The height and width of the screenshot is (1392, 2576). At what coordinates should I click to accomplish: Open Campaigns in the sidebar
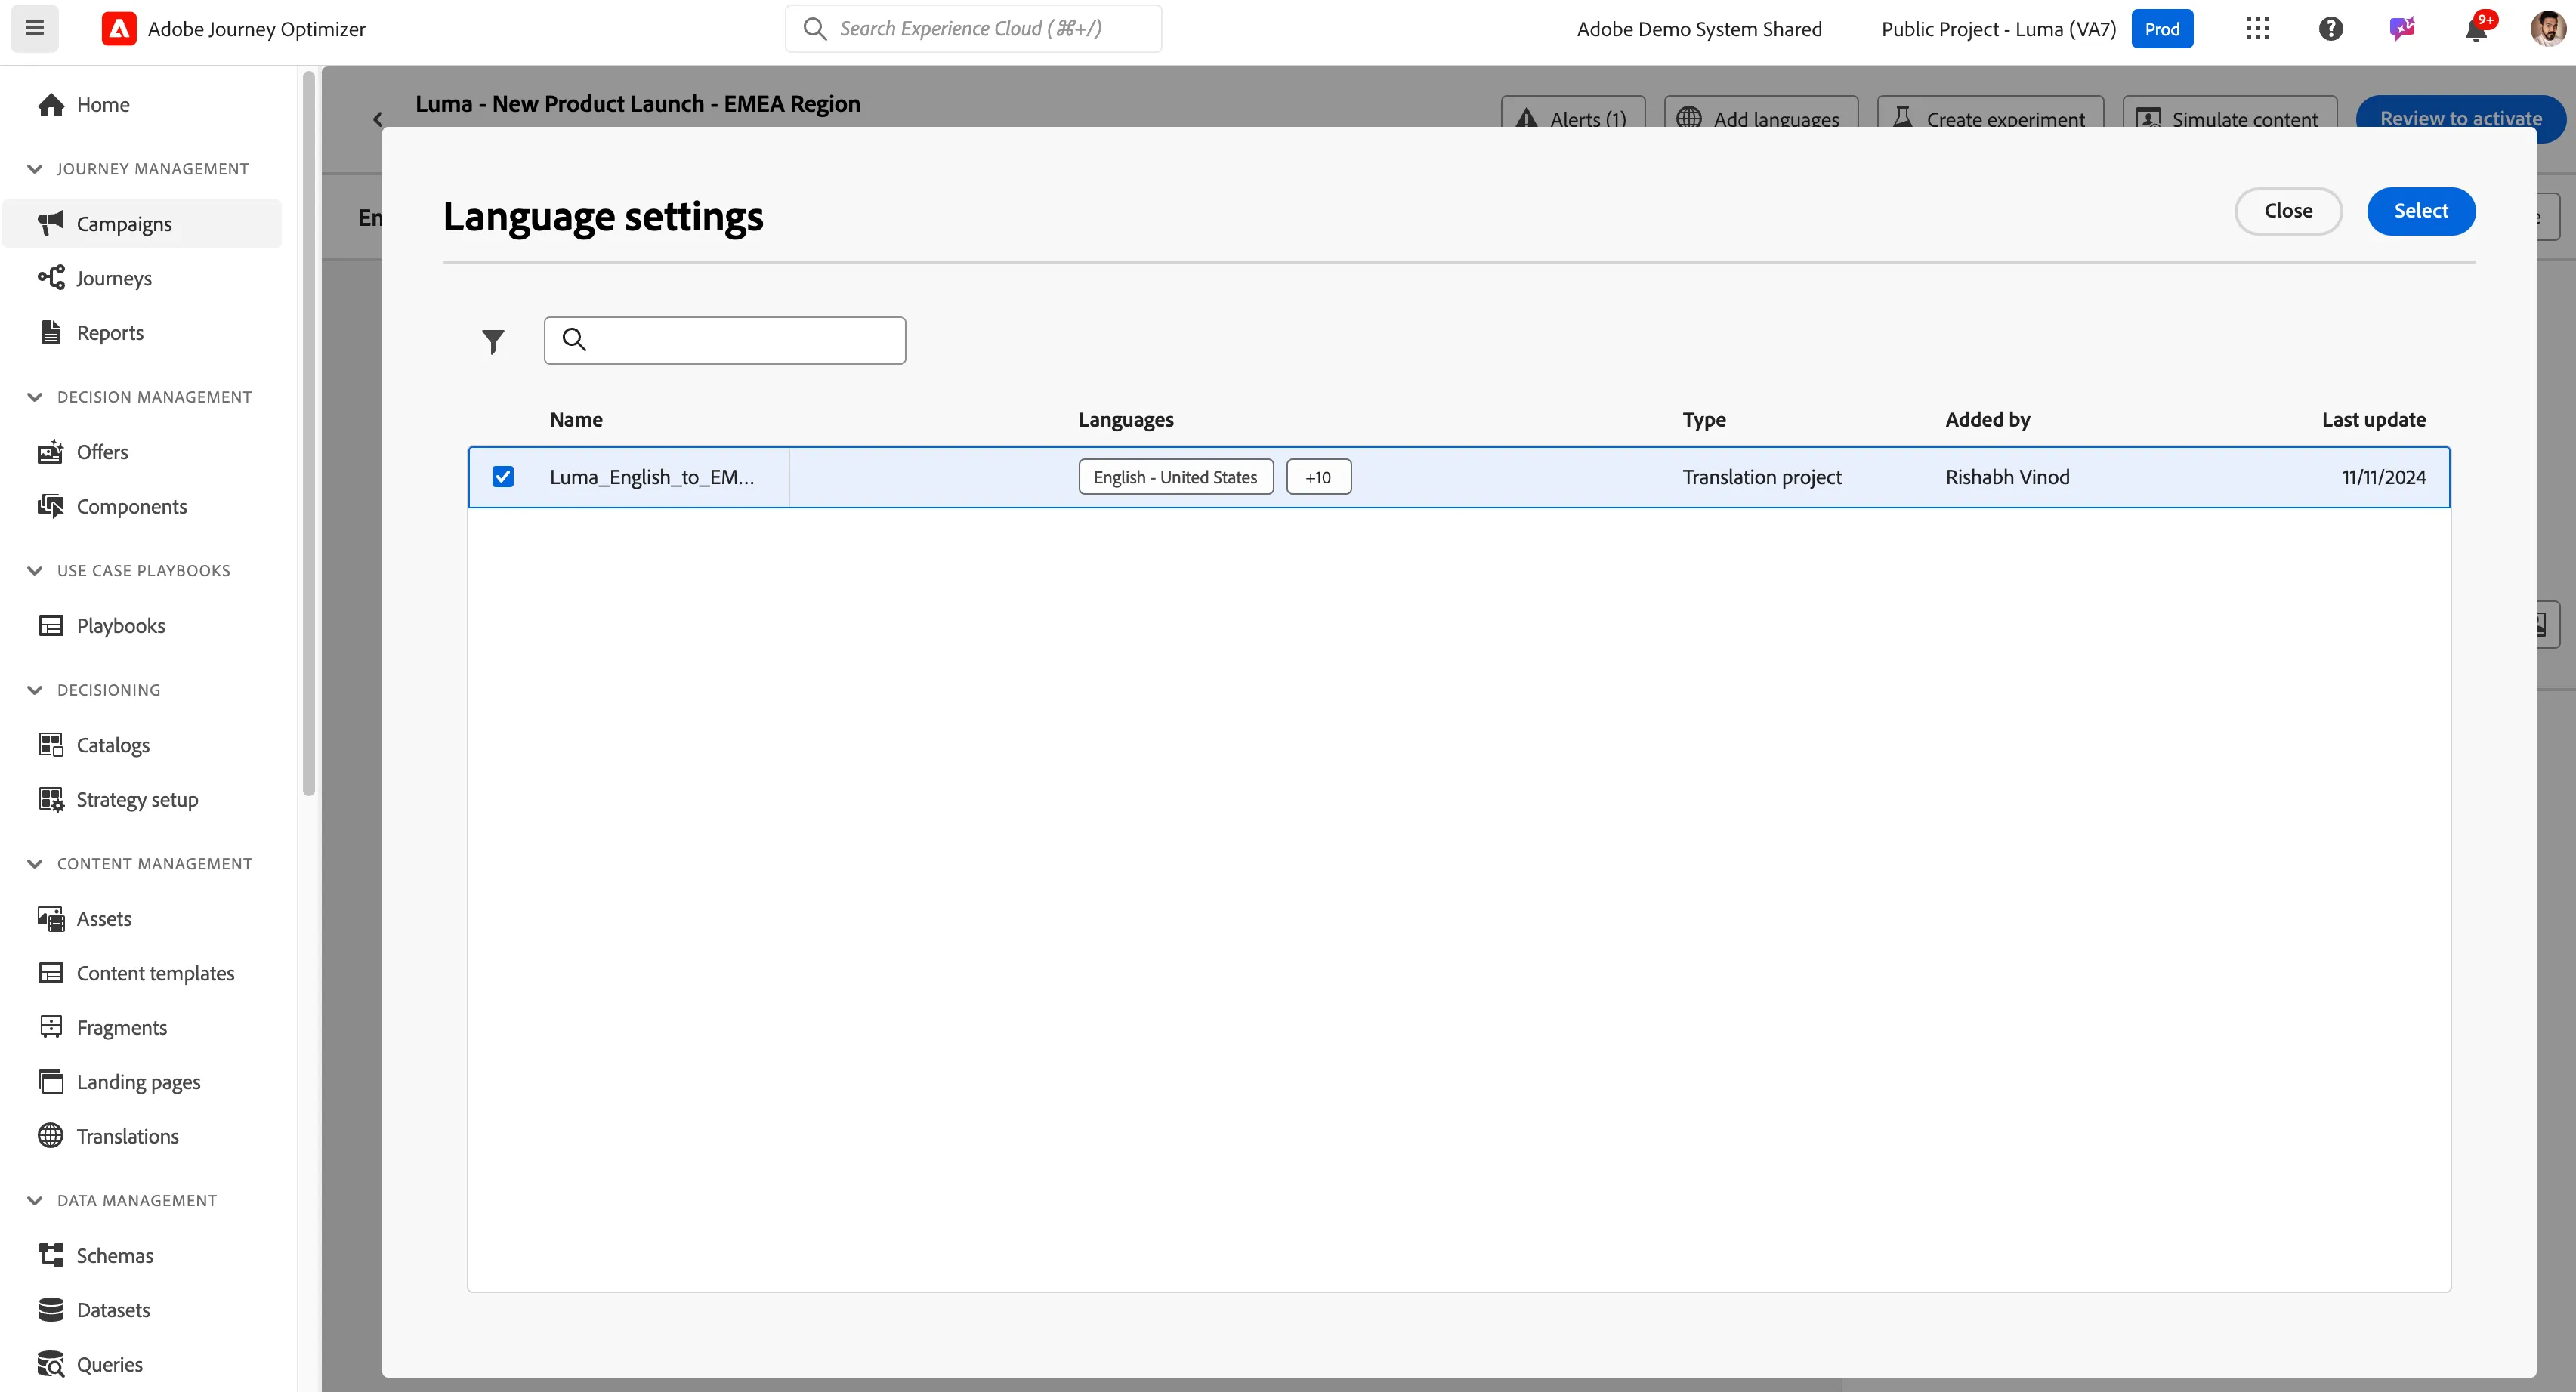(142, 224)
